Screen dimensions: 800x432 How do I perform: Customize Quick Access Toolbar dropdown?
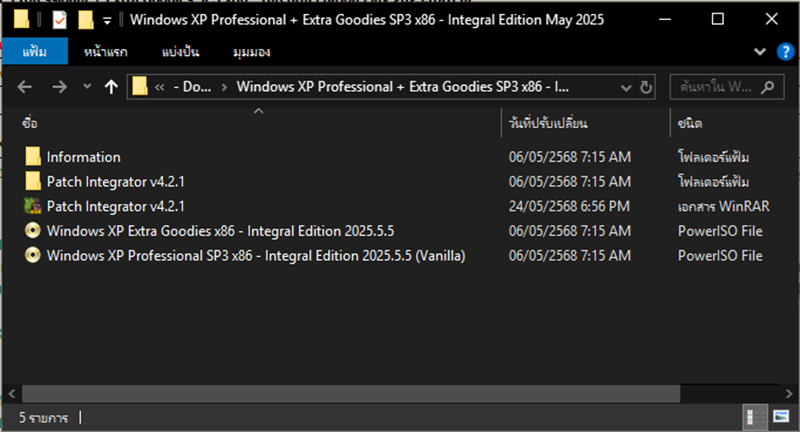point(107,21)
